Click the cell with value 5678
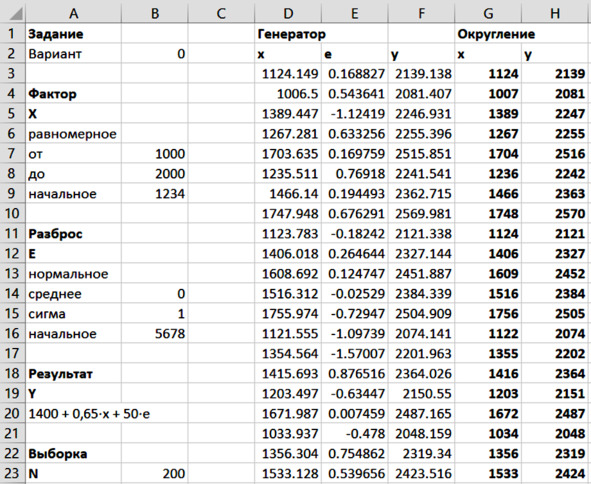This screenshot has width=591, height=484. [x=155, y=334]
